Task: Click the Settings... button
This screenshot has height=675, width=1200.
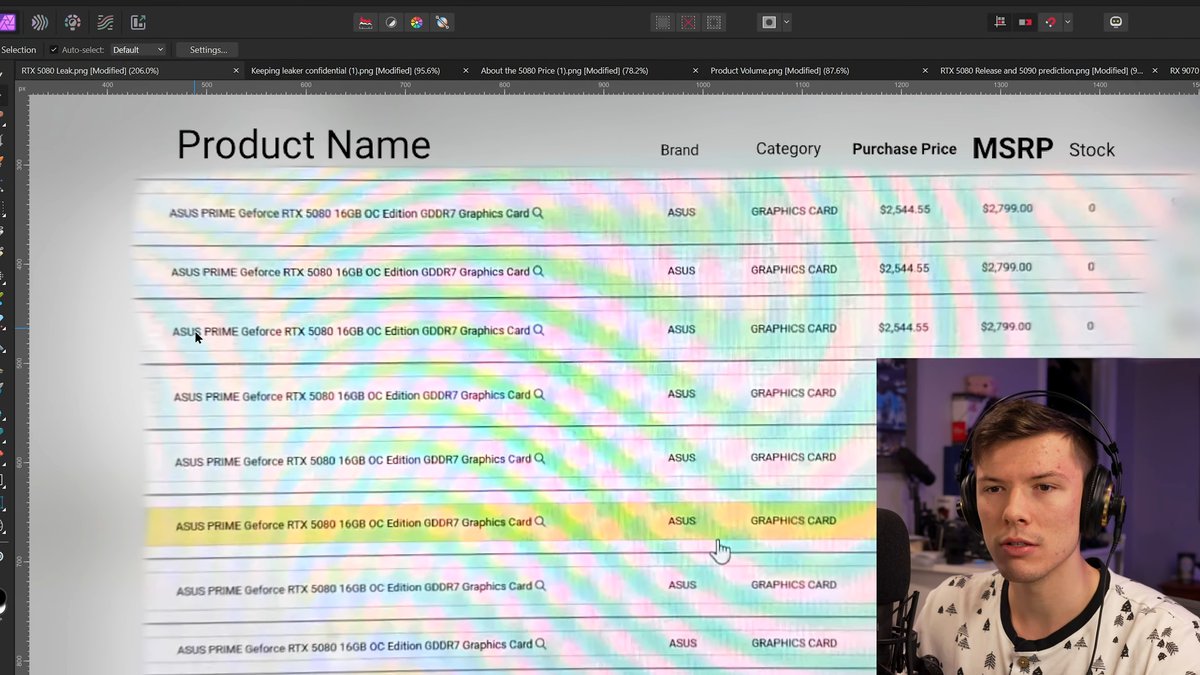Action: pyautogui.click(x=208, y=50)
